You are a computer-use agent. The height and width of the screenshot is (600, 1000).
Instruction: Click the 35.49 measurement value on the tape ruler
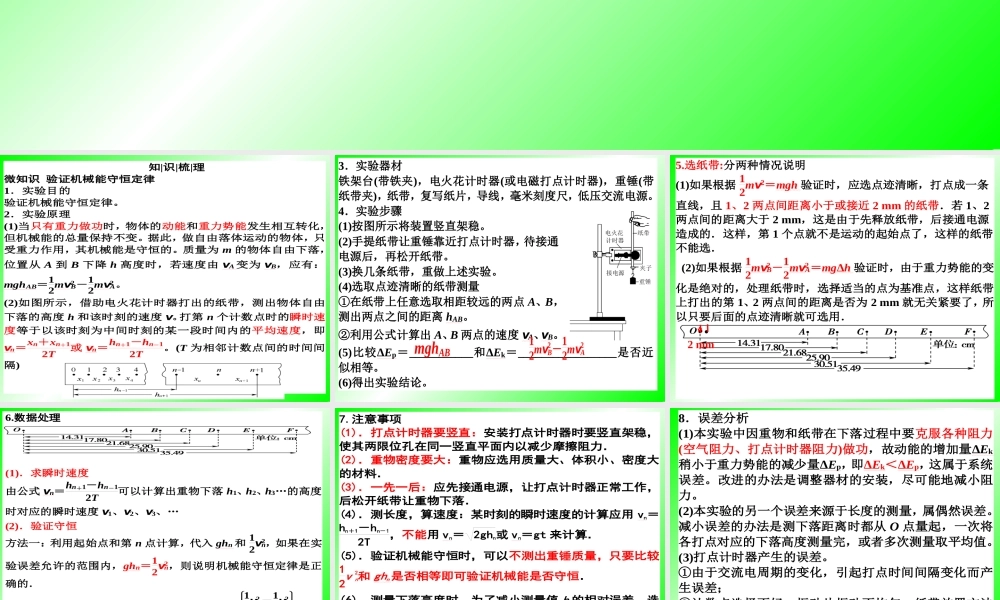coord(848,368)
